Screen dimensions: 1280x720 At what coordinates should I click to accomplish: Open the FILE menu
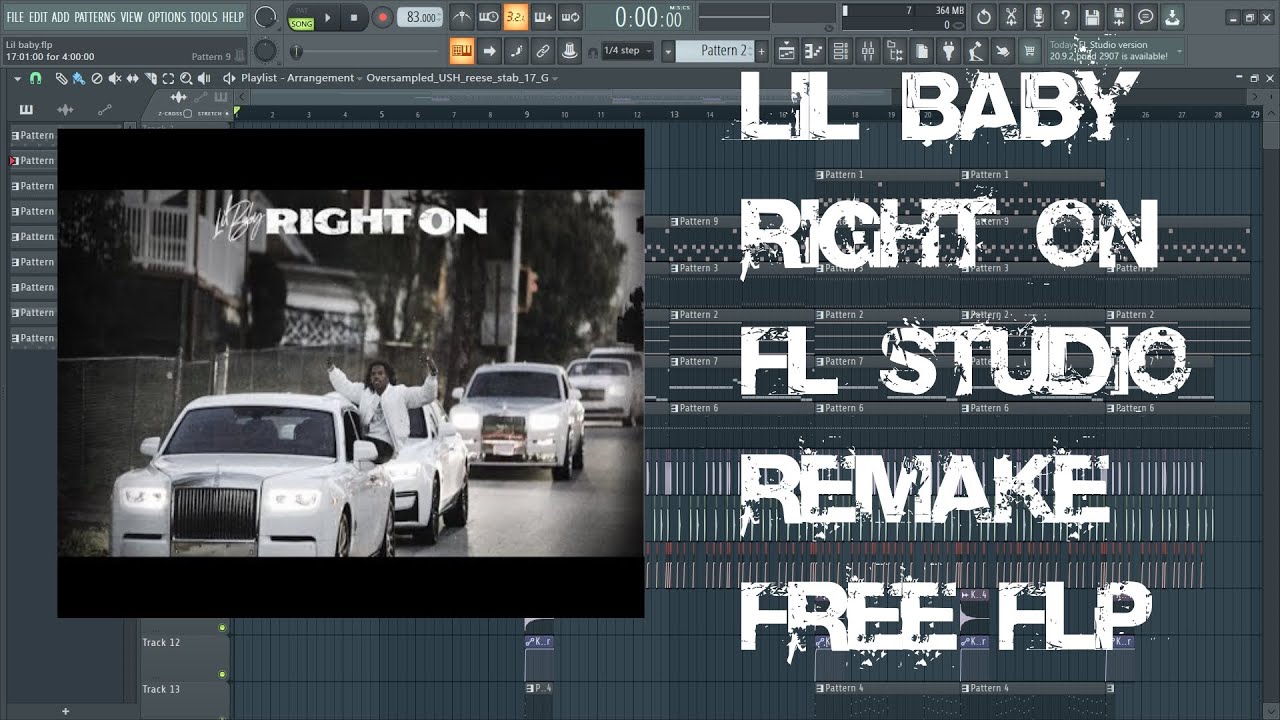coord(15,17)
